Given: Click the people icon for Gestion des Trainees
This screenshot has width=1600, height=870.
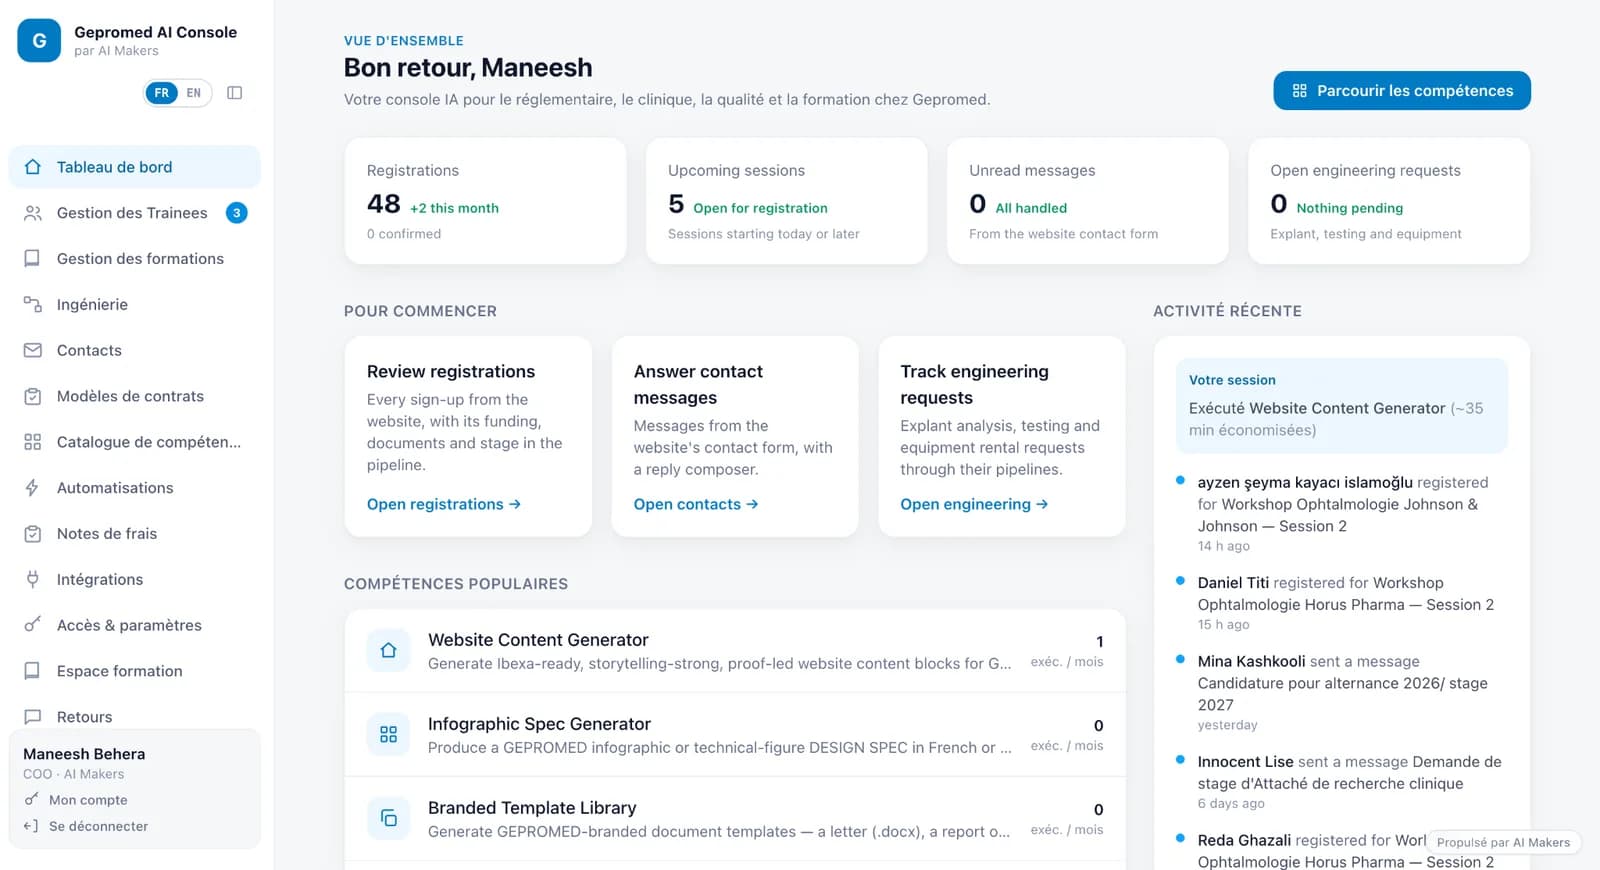Looking at the screenshot, I should [33, 213].
